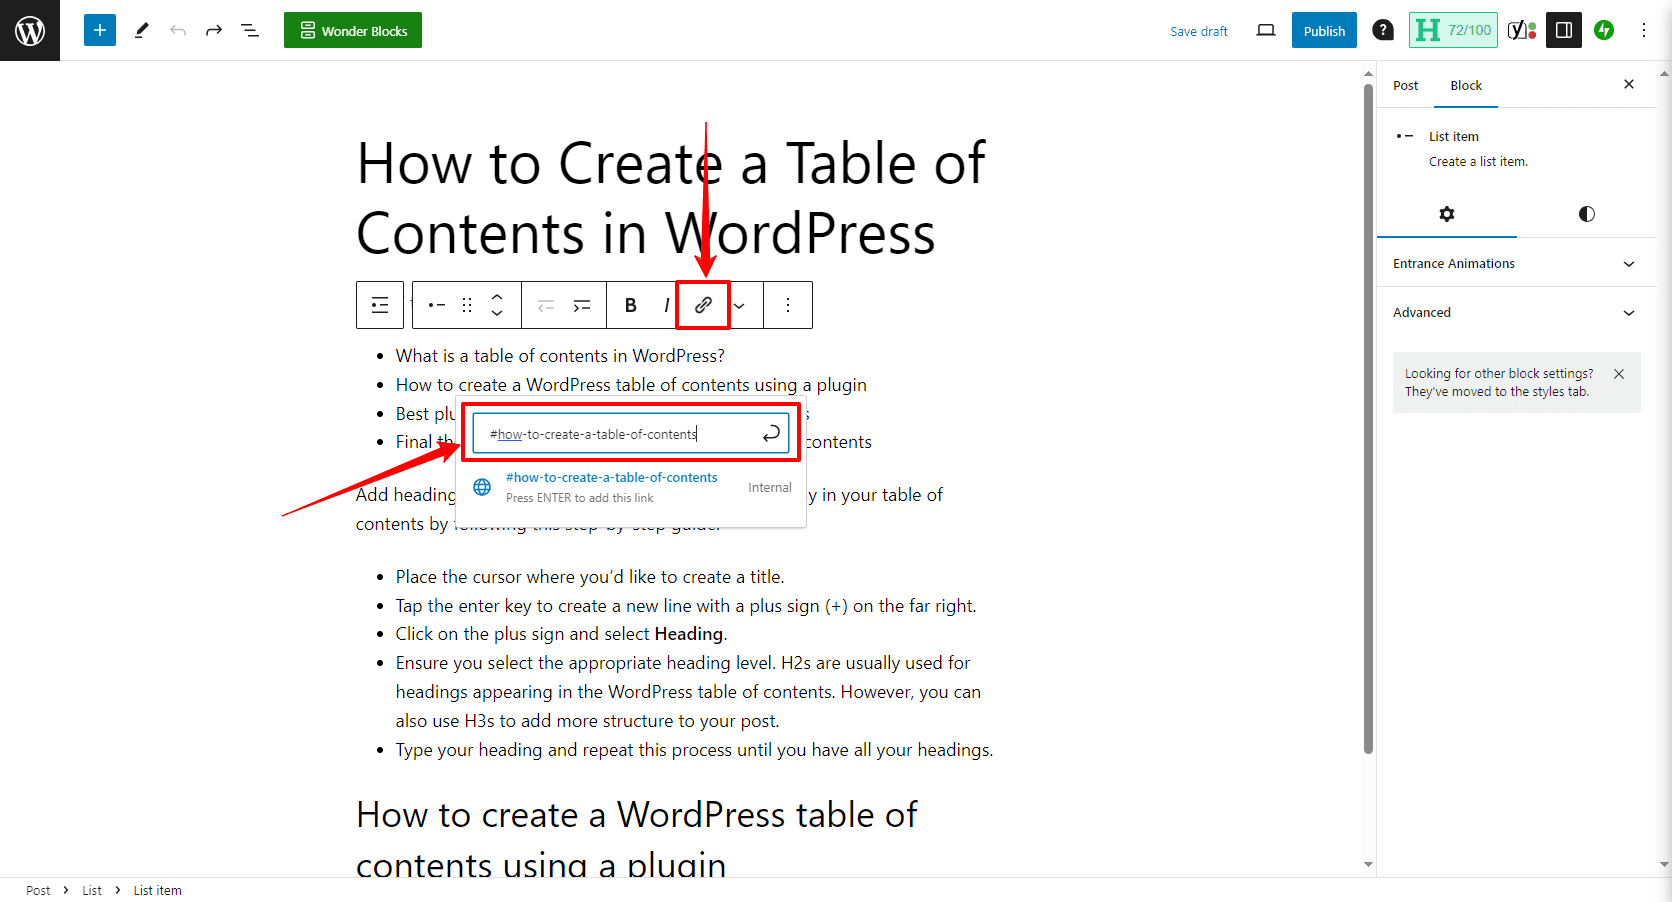The height and width of the screenshot is (902, 1672).
Task: Toggle italic formatting
Action: click(666, 305)
